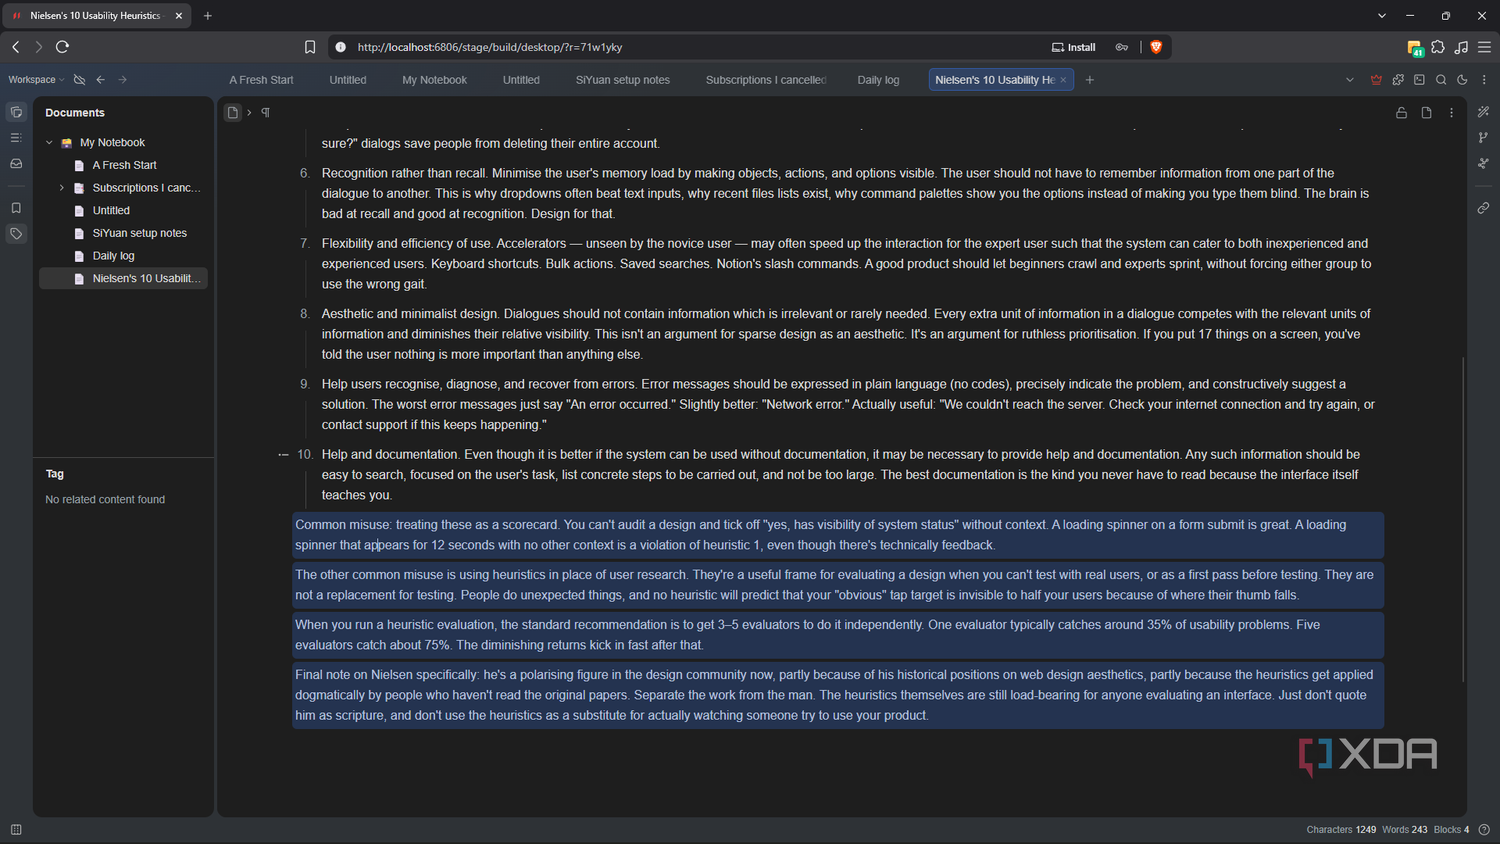View site information icon in address bar
Image resolution: width=1500 pixels, height=844 pixels.
[x=340, y=47]
